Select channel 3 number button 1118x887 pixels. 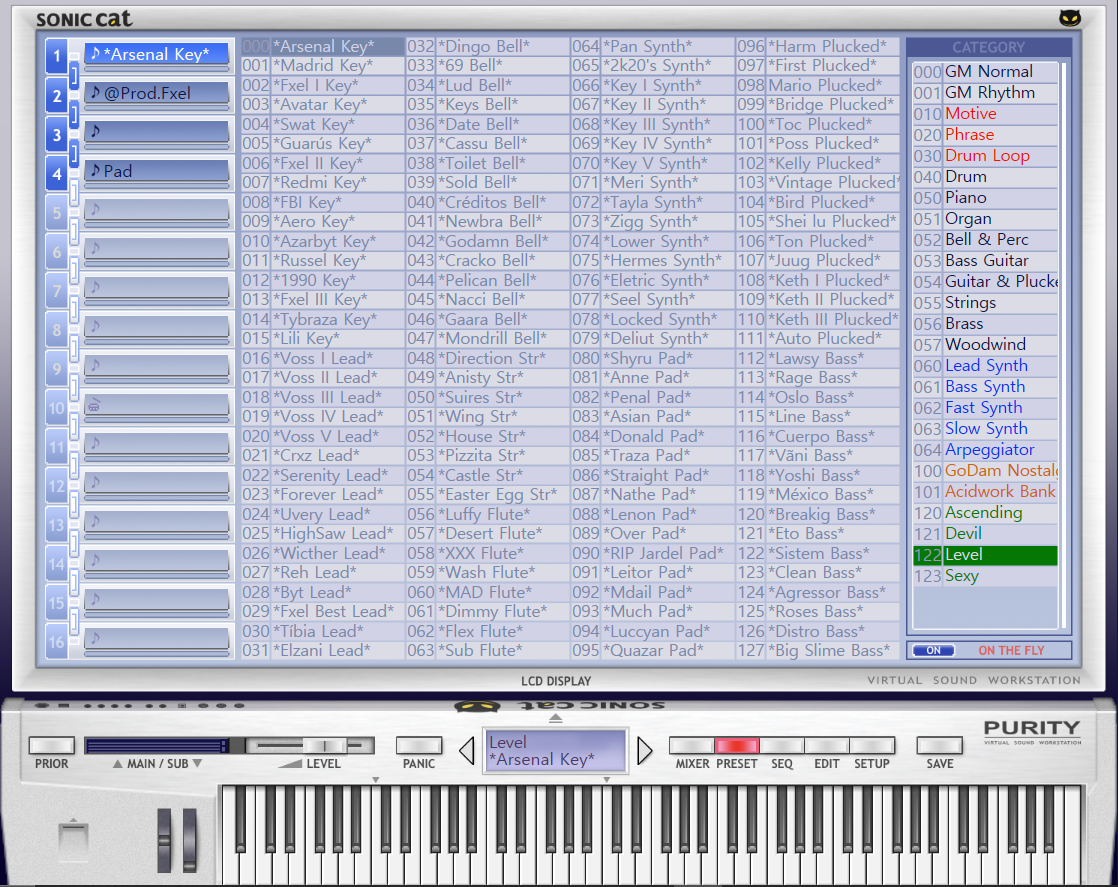(x=57, y=135)
